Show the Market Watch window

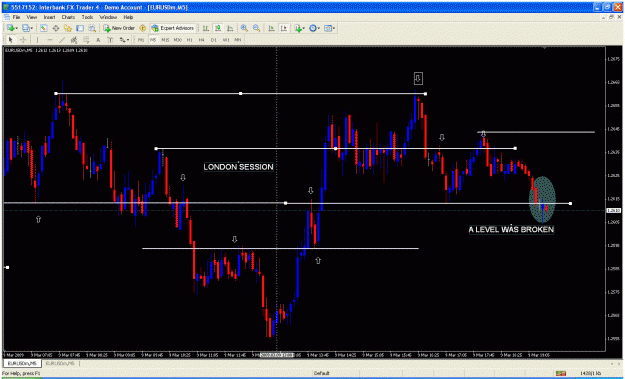pyautogui.click(x=43, y=28)
